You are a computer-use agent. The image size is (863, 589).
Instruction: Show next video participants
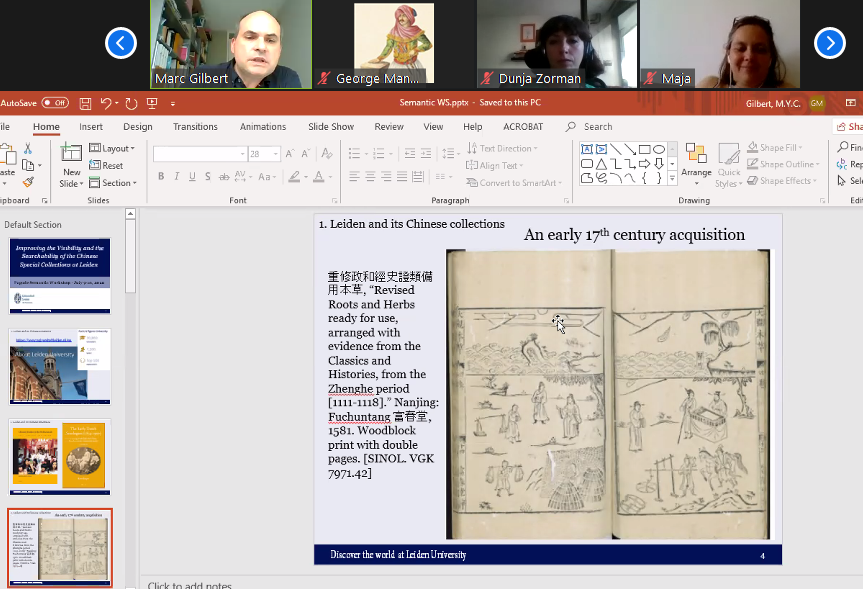click(x=829, y=43)
